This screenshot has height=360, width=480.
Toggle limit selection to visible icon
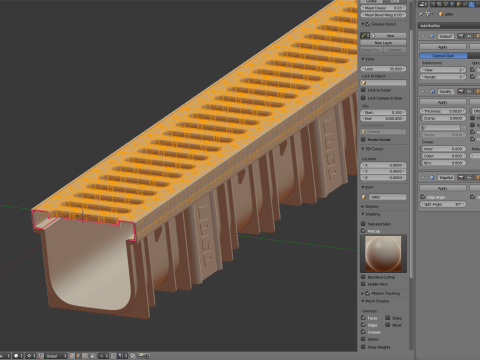(x=93, y=356)
